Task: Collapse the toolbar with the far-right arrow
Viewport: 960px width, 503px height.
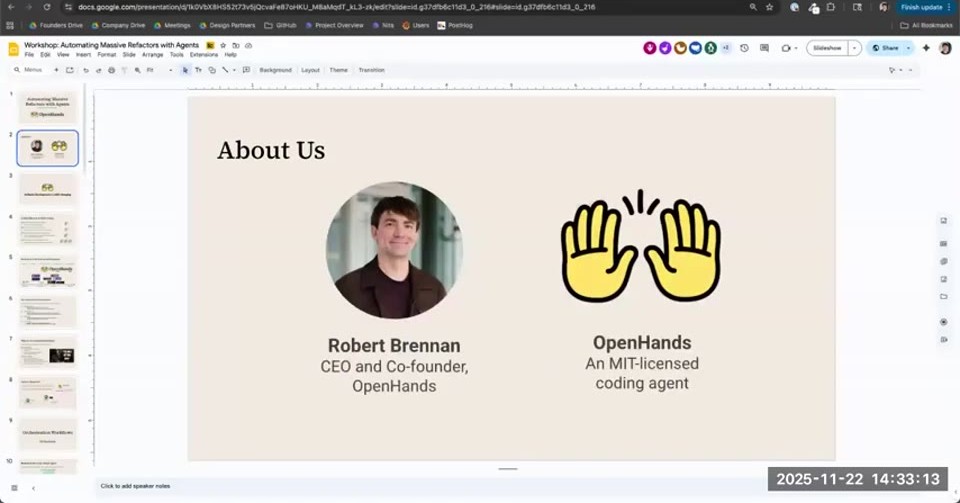Action: coord(910,70)
